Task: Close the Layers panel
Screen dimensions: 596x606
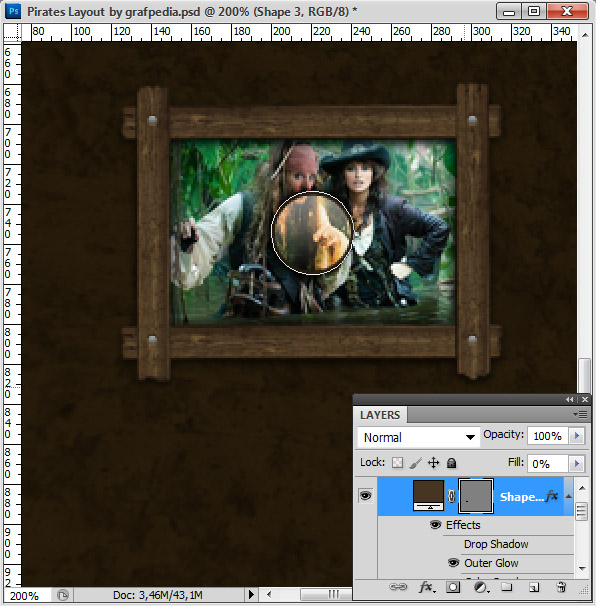Action: [x=585, y=400]
